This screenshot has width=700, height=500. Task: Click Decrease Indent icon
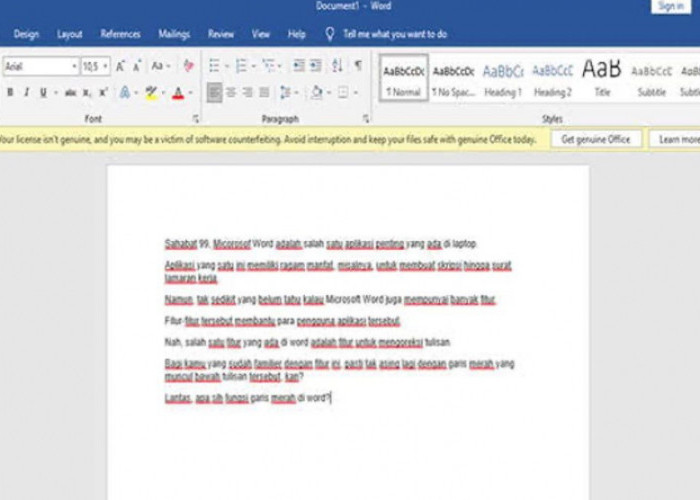click(299, 66)
